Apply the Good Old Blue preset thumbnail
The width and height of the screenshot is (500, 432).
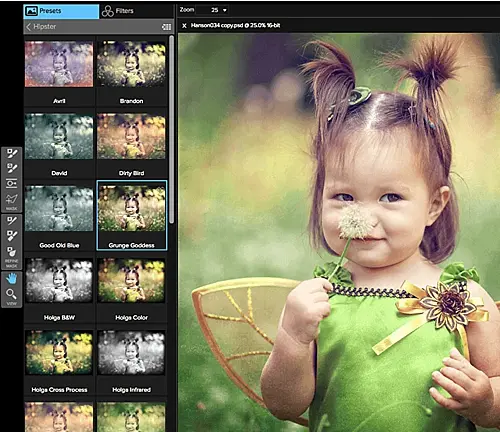click(x=59, y=208)
